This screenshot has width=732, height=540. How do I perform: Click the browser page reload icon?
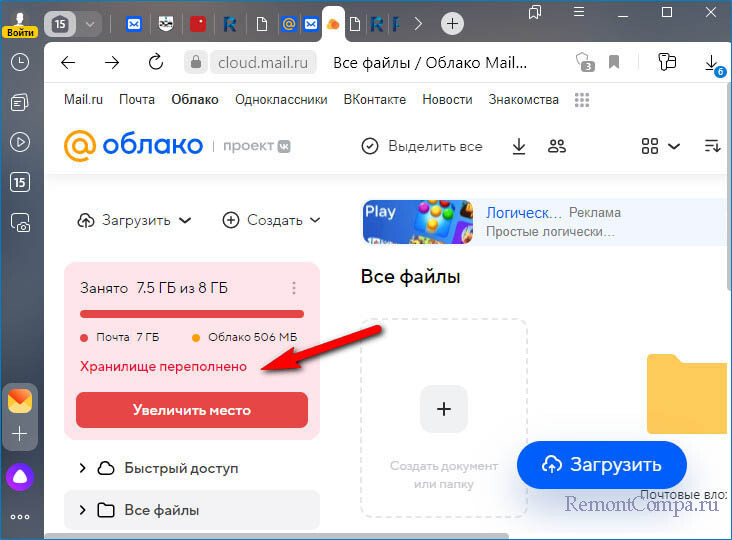click(x=155, y=62)
